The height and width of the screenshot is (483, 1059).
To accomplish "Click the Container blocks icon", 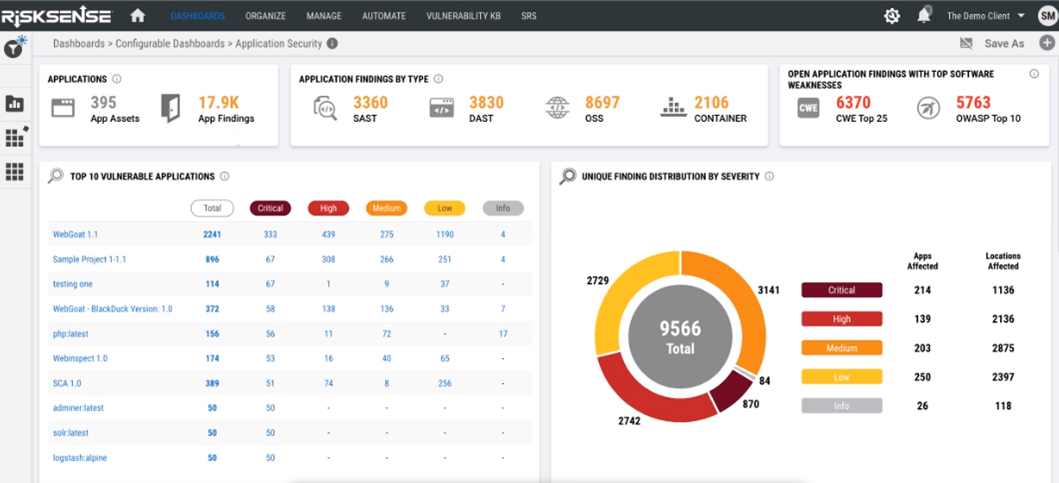I will pyautogui.click(x=673, y=108).
